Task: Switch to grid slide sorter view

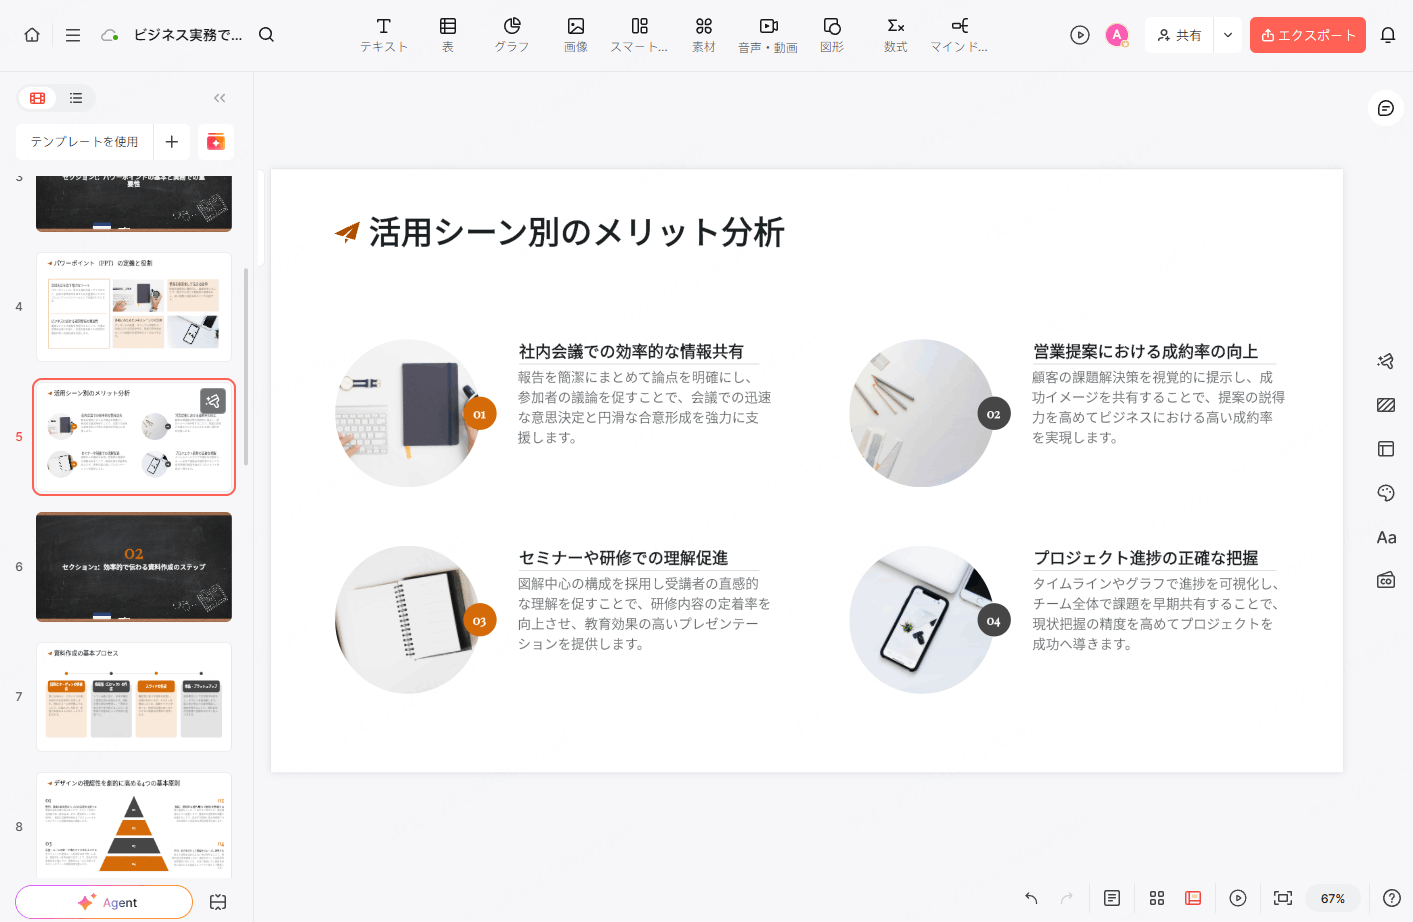Action: [1157, 898]
